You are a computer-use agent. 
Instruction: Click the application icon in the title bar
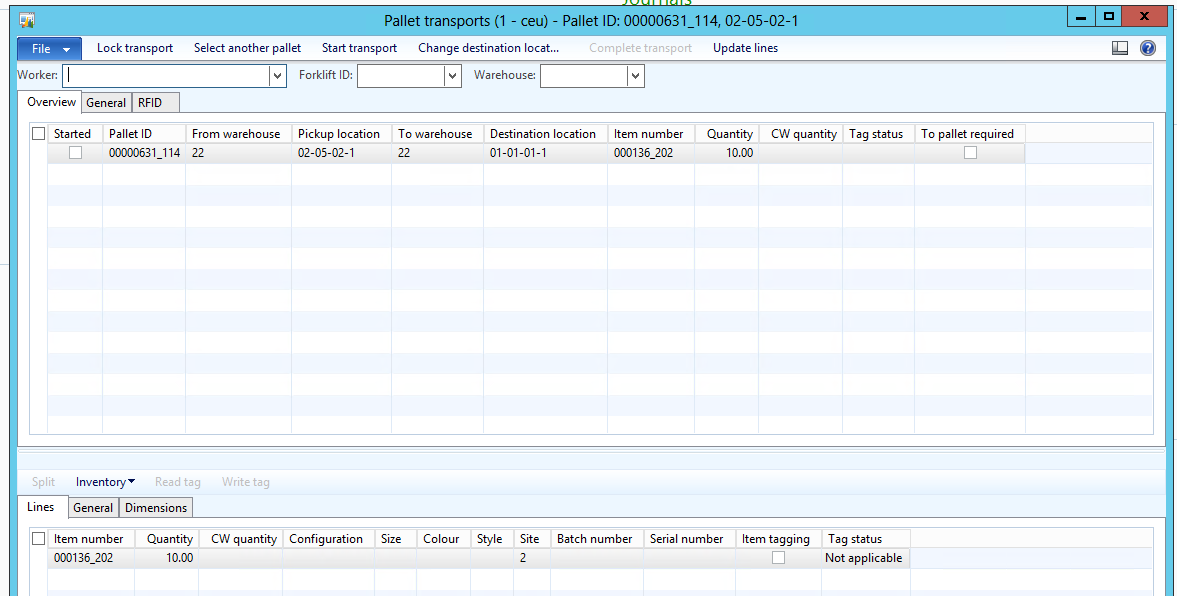pos(28,19)
